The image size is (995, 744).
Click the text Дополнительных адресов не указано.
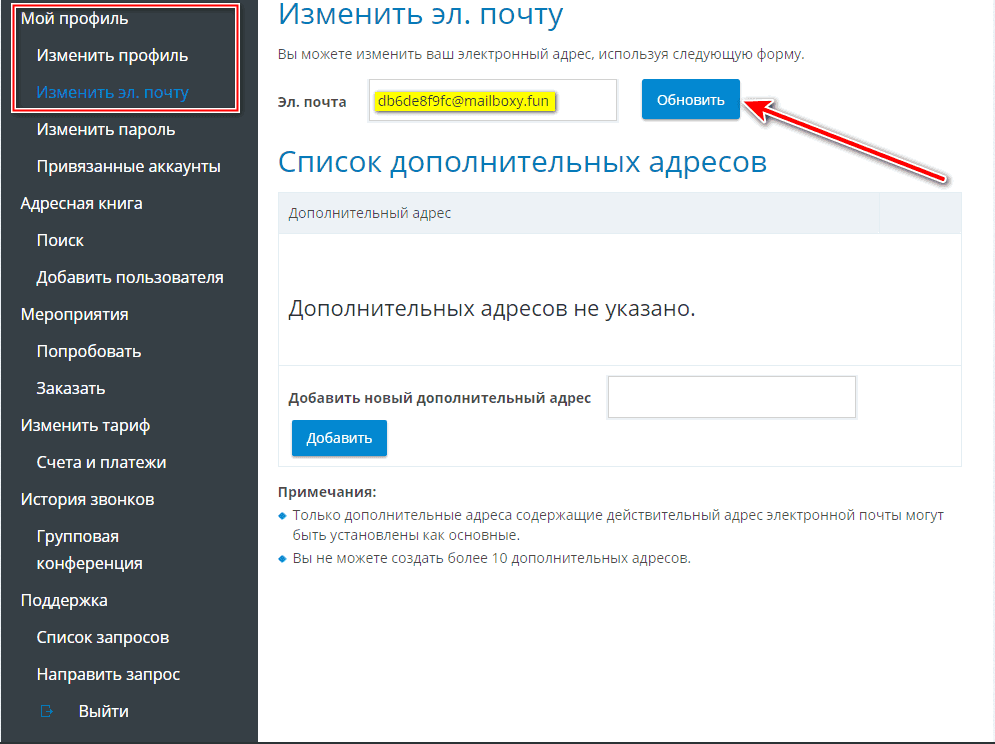pos(492,309)
